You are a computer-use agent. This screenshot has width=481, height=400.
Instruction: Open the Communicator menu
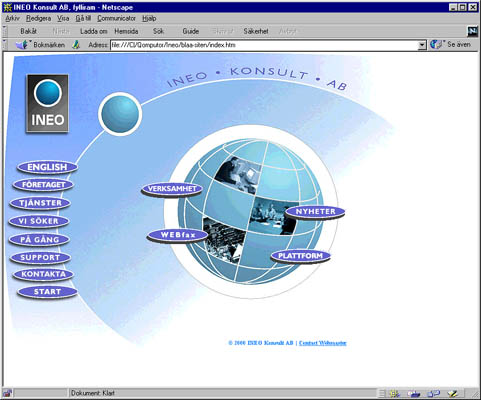(x=116, y=18)
